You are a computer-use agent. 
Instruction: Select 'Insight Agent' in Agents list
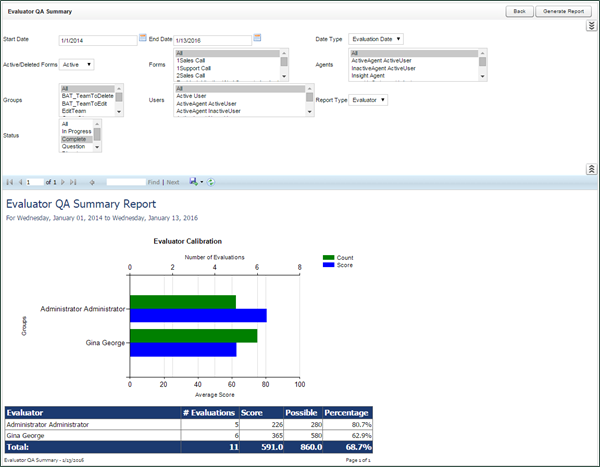(x=368, y=75)
